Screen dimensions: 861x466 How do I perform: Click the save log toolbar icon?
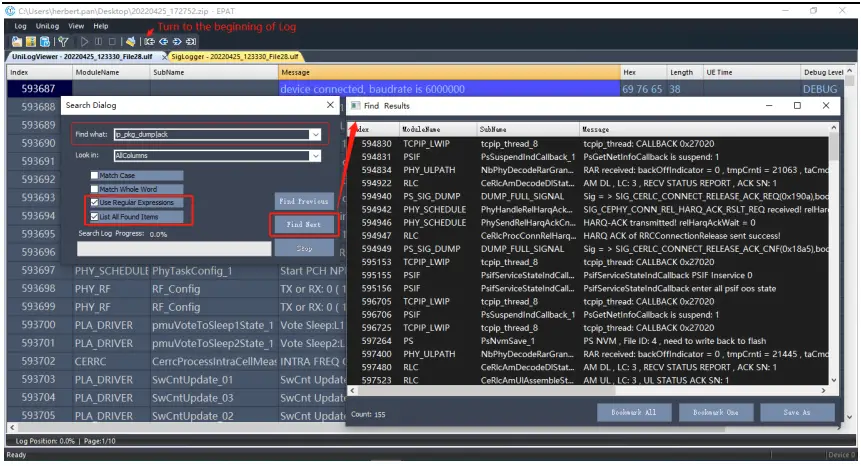(x=45, y=42)
